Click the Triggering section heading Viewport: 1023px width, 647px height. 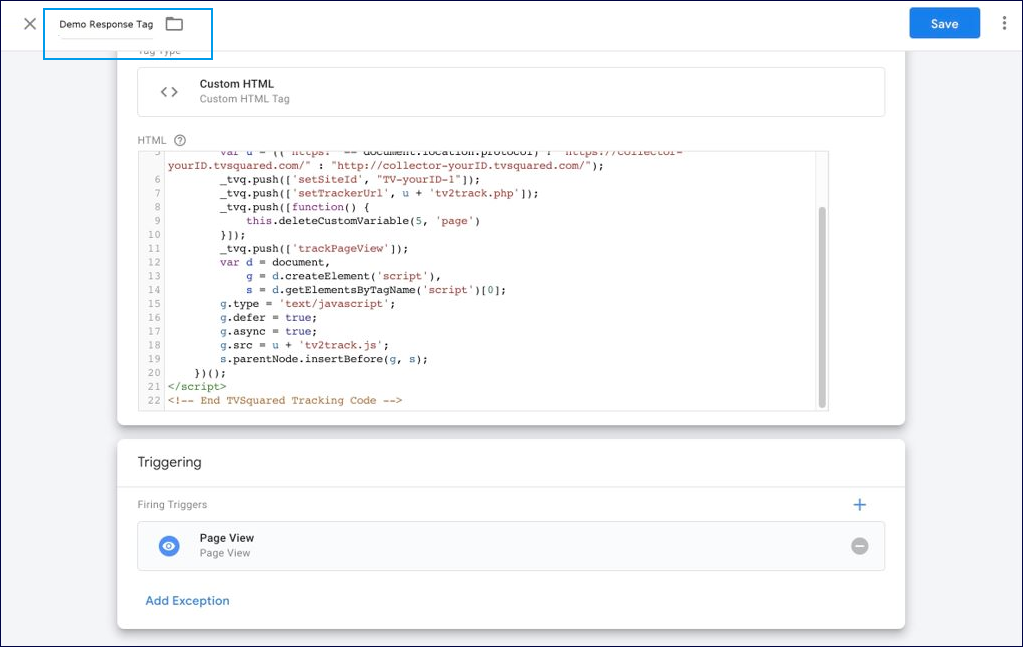pos(169,462)
